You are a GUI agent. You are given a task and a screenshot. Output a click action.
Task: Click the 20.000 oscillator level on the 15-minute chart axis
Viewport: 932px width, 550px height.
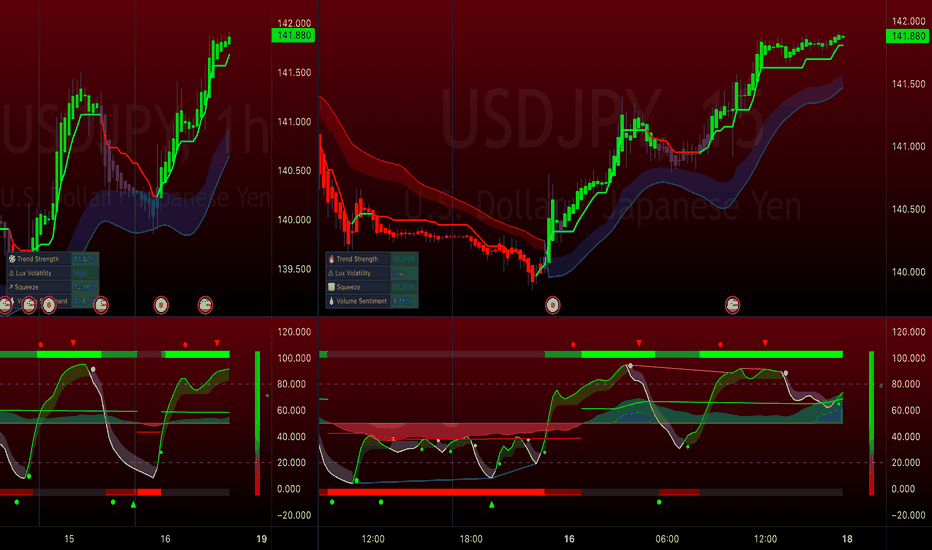point(908,463)
